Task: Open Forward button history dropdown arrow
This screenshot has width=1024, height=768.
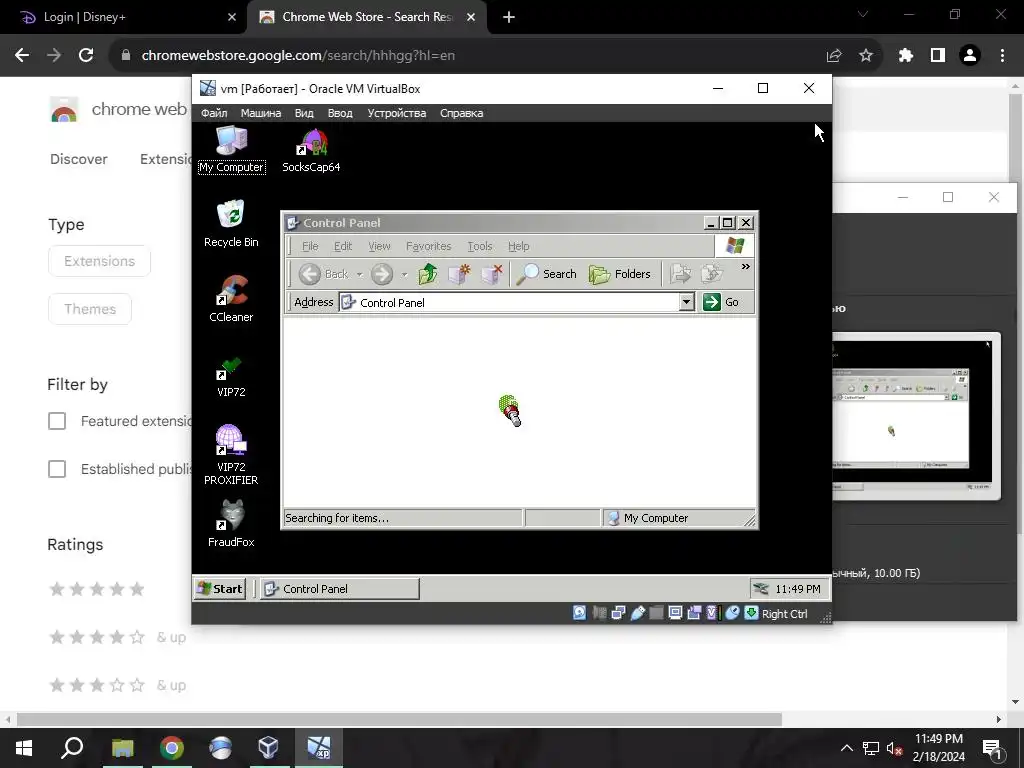Action: tap(405, 274)
